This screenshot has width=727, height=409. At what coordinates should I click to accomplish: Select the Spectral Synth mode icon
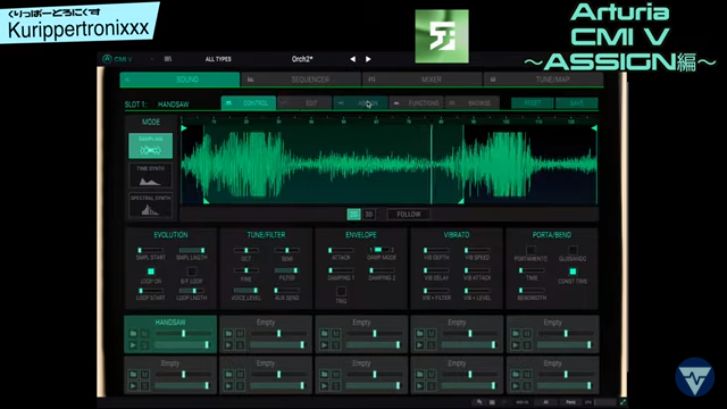pos(151,204)
